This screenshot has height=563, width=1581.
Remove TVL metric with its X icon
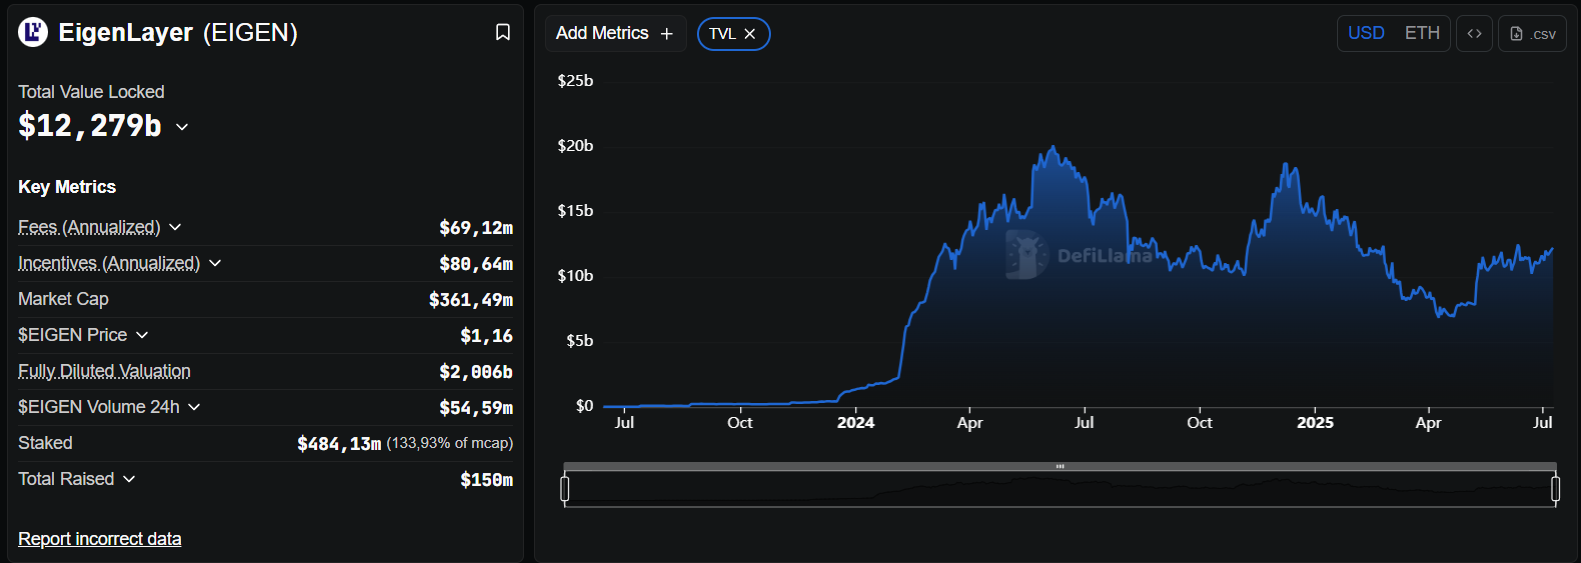point(750,34)
